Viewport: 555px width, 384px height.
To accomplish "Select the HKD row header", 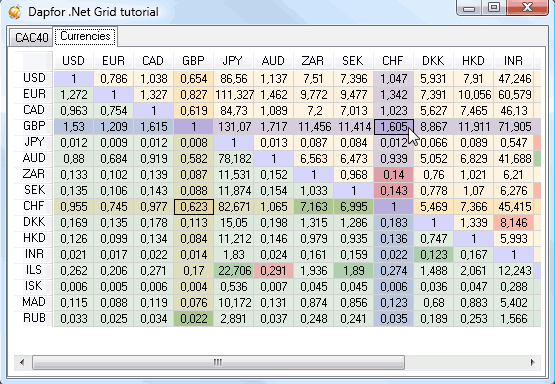I will pos(34,238).
